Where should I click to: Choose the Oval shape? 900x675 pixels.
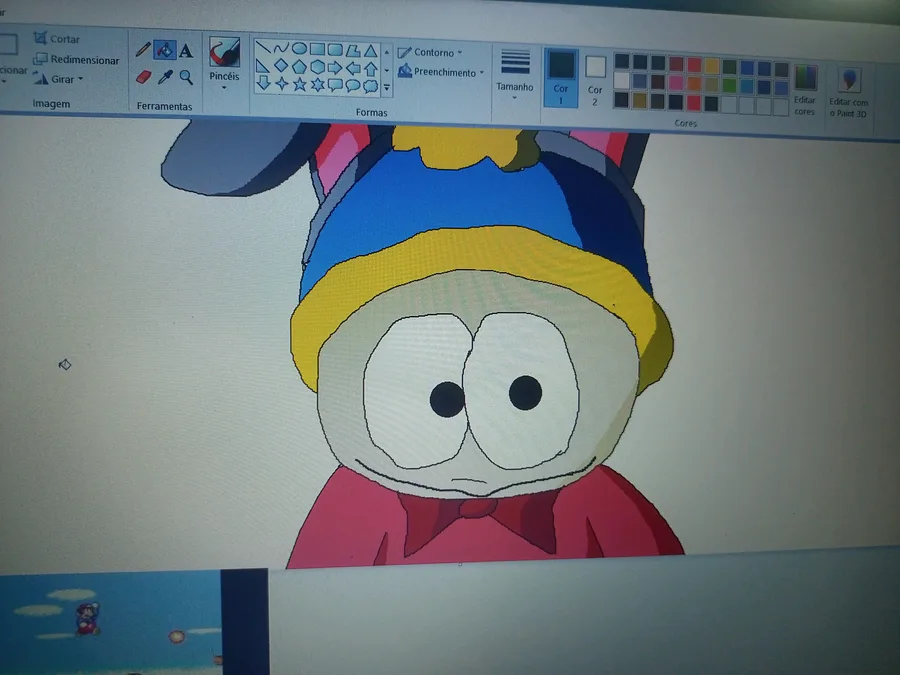pos(298,49)
